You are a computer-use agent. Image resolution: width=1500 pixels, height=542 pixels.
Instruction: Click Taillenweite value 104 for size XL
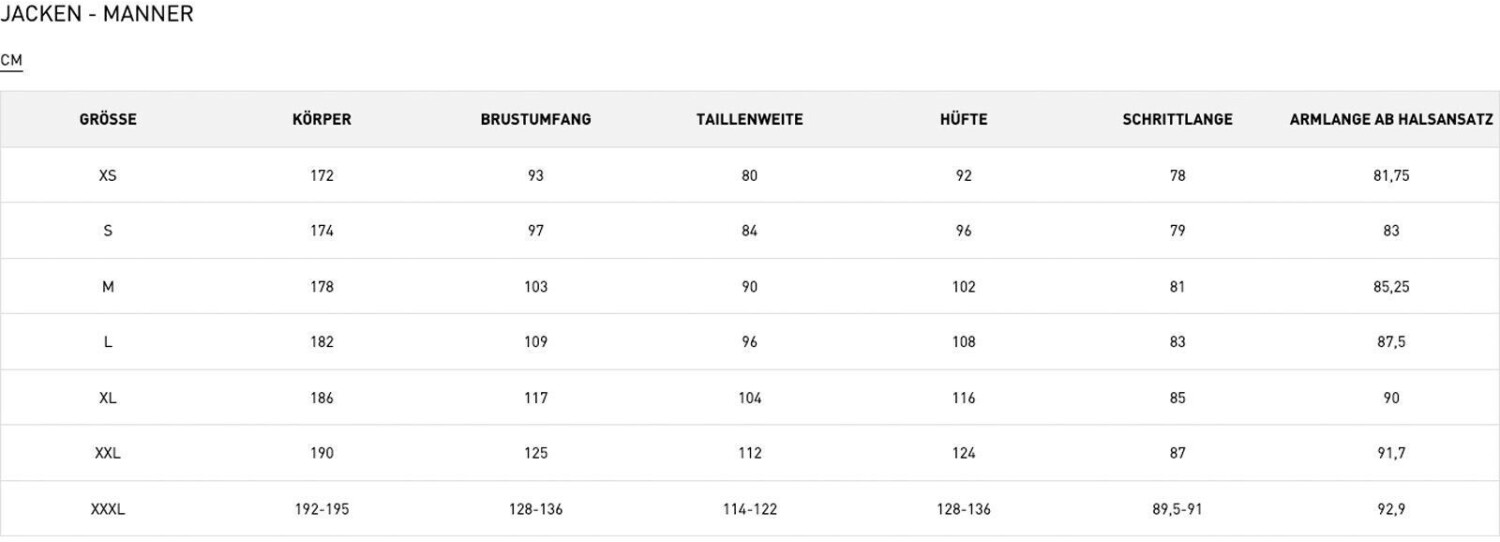(750, 398)
